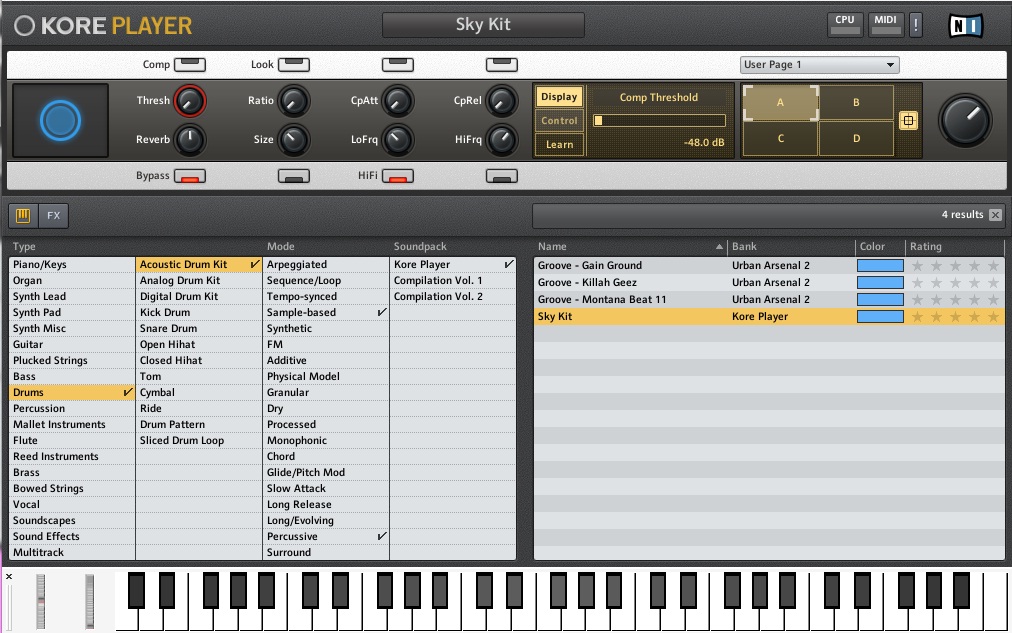Click the morph square crosshair icon
This screenshot has width=1012, height=633.
[908, 120]
